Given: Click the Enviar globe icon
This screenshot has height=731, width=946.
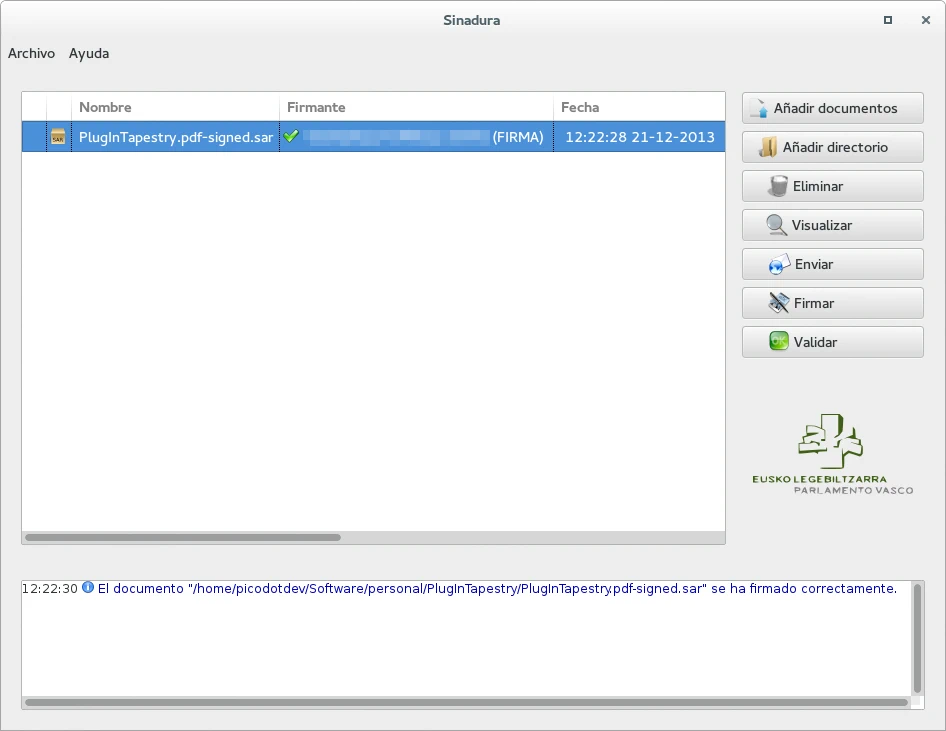Looking at the screenshot, I should tap(779, 265).
